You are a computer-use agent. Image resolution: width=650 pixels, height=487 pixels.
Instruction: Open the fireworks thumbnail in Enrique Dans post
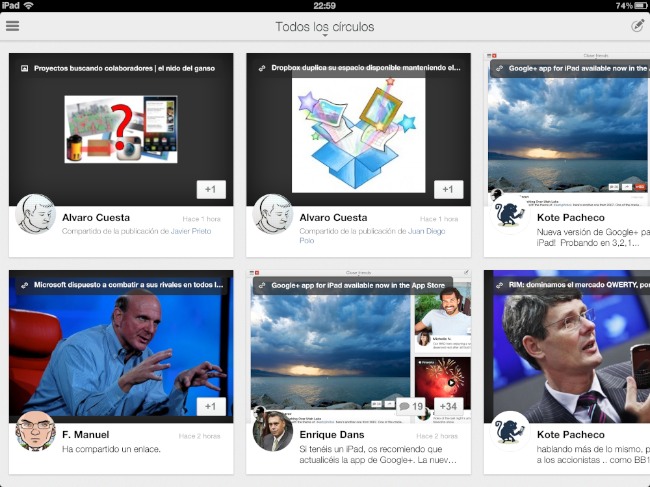(x=441, y=373)
